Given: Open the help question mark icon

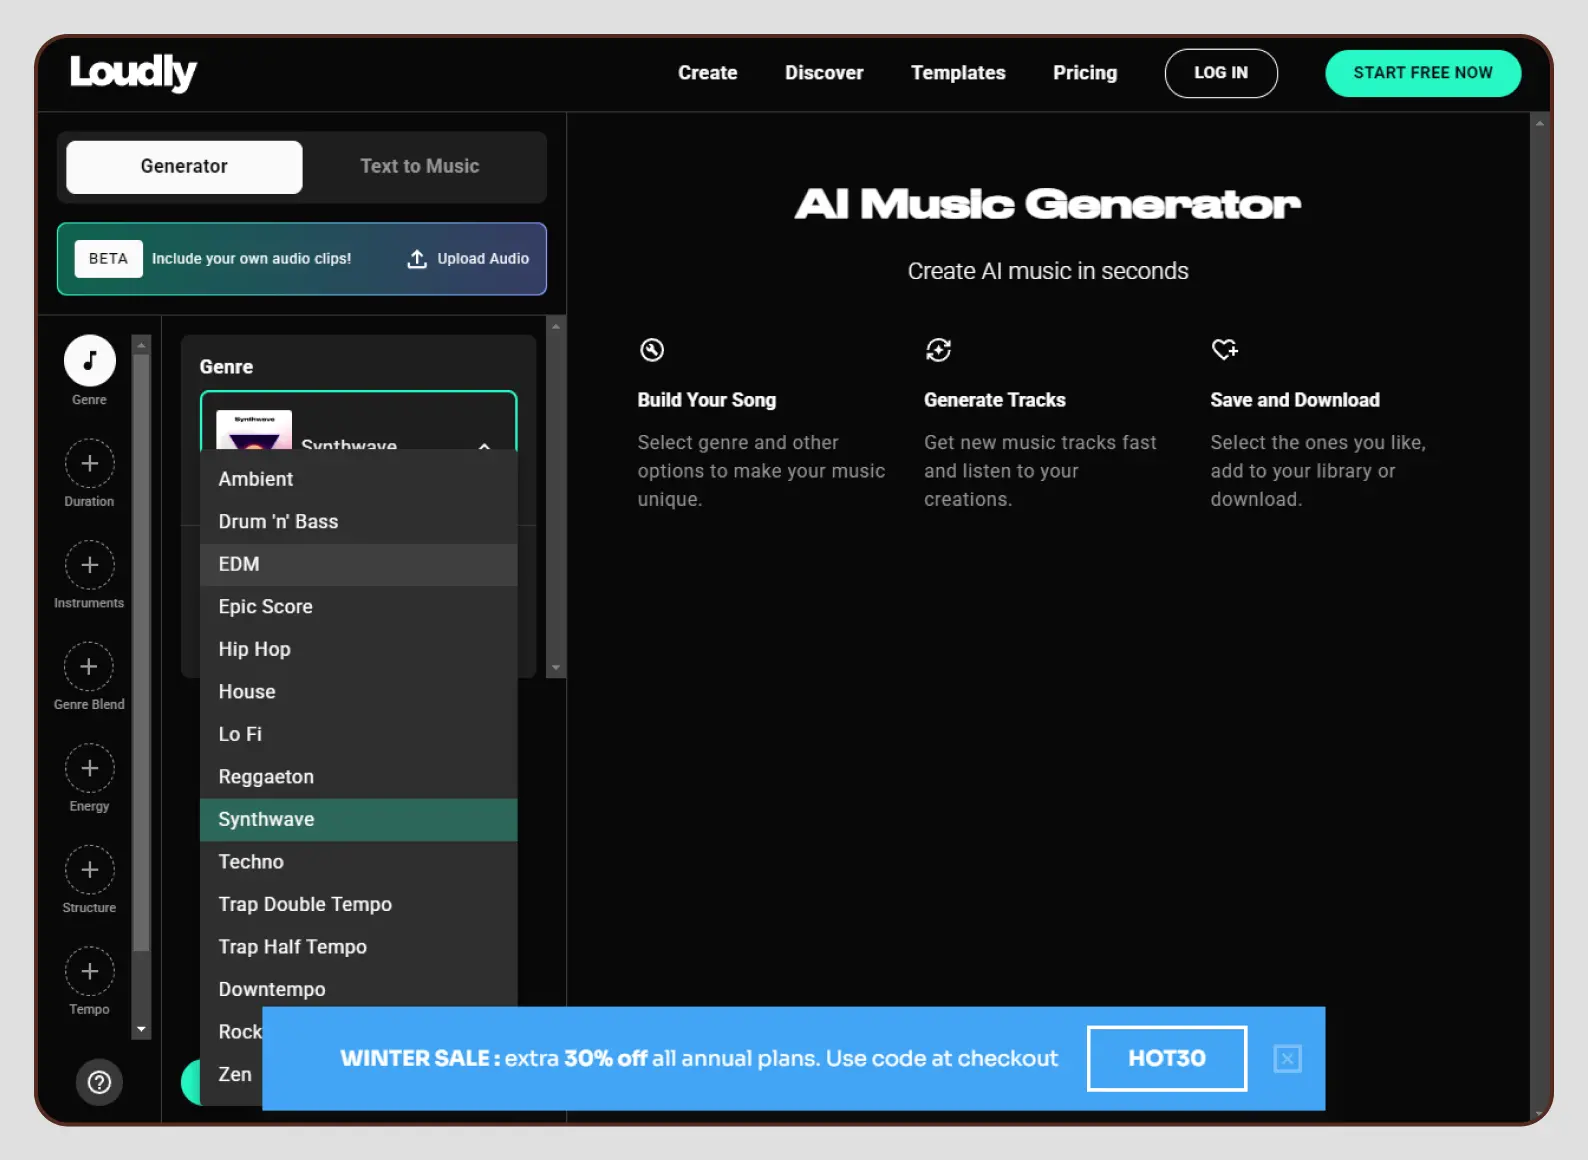Looking at the screenshot, I should [99, 1082].
